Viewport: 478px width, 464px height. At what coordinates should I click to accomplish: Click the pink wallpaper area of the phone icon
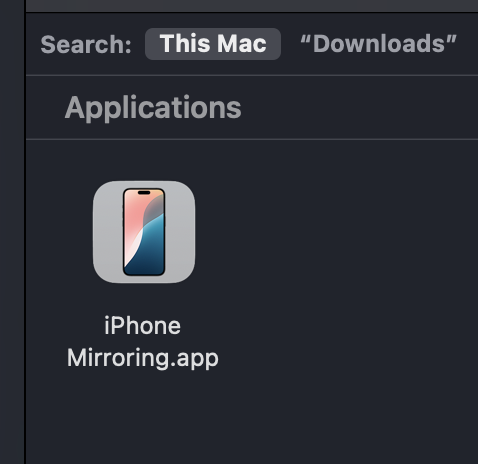pyautogui.click(x=133, y=213)
